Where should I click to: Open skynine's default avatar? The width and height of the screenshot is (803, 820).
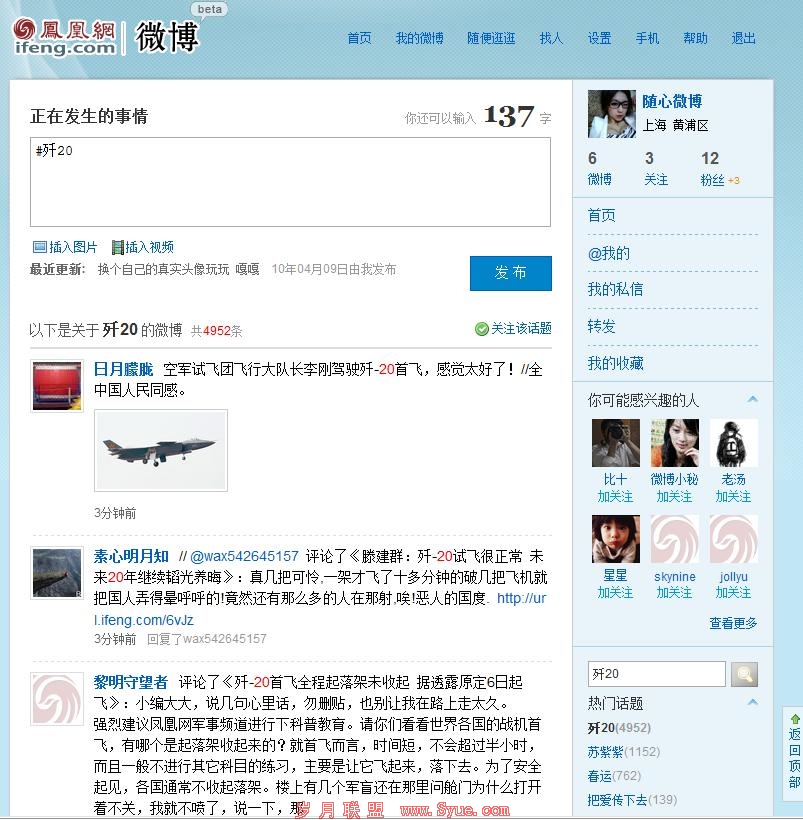675,539
